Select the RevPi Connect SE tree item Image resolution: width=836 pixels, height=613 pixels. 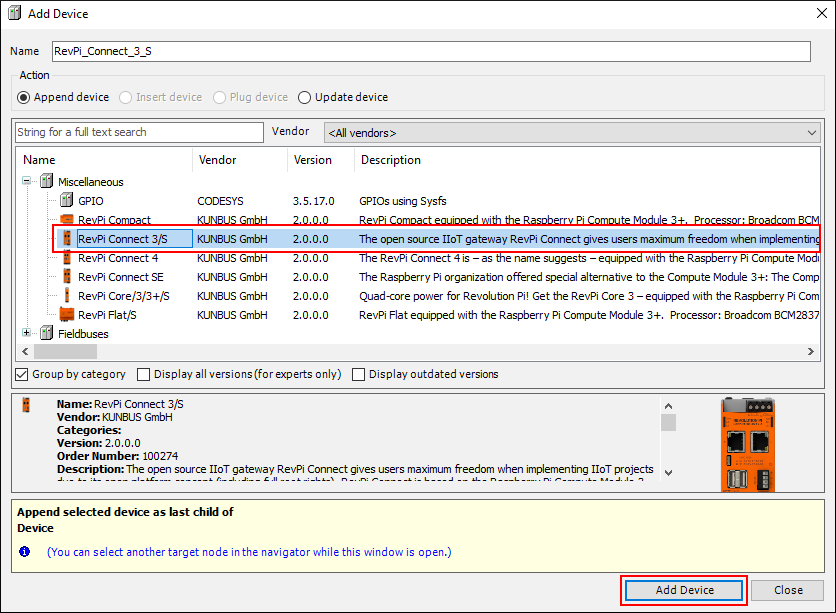[120, 277]
